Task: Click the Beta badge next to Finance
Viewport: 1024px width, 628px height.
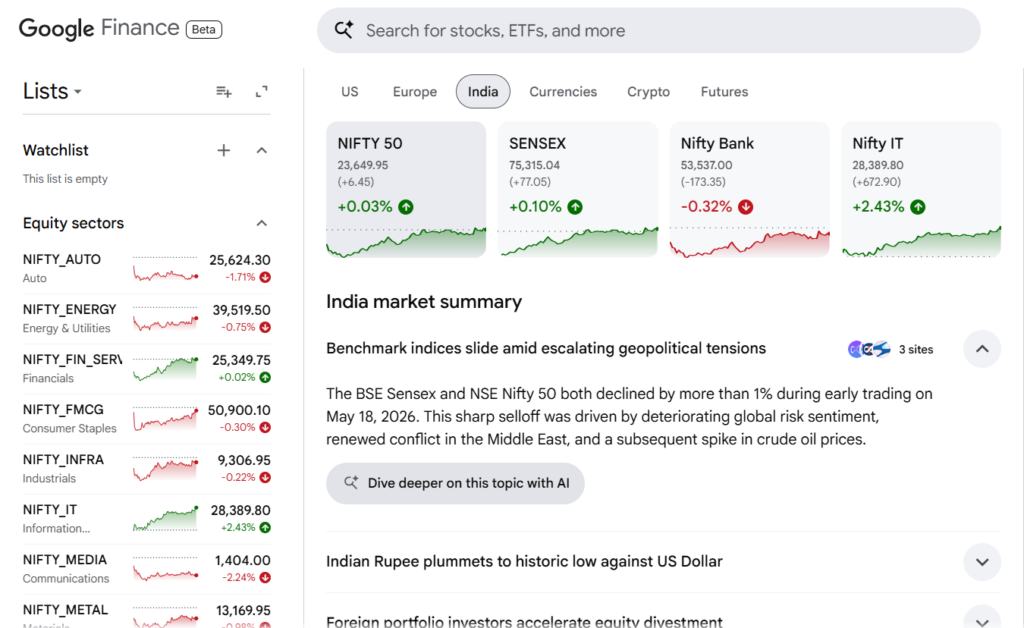Action: click(x=204, y=29)
